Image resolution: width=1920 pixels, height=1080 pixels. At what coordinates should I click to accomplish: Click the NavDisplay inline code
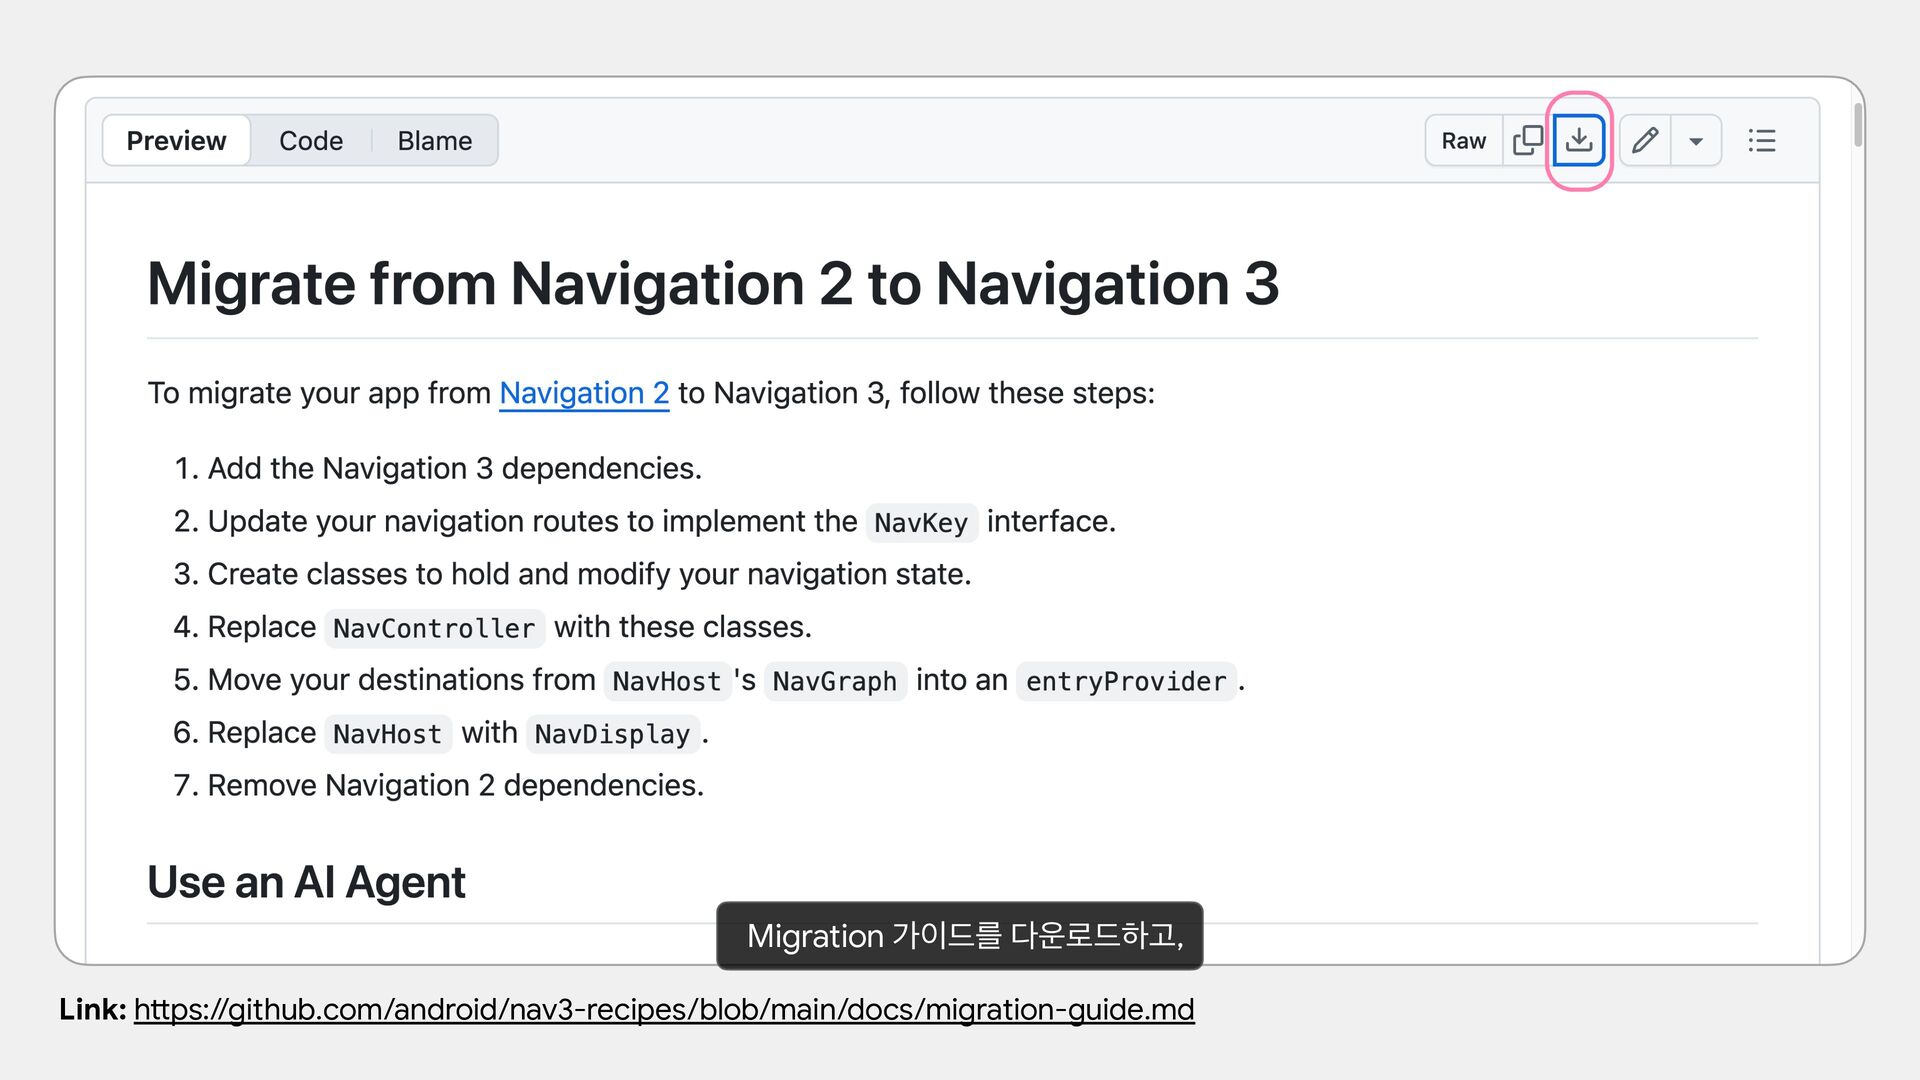pyautogui.click(x=612, y=735)
